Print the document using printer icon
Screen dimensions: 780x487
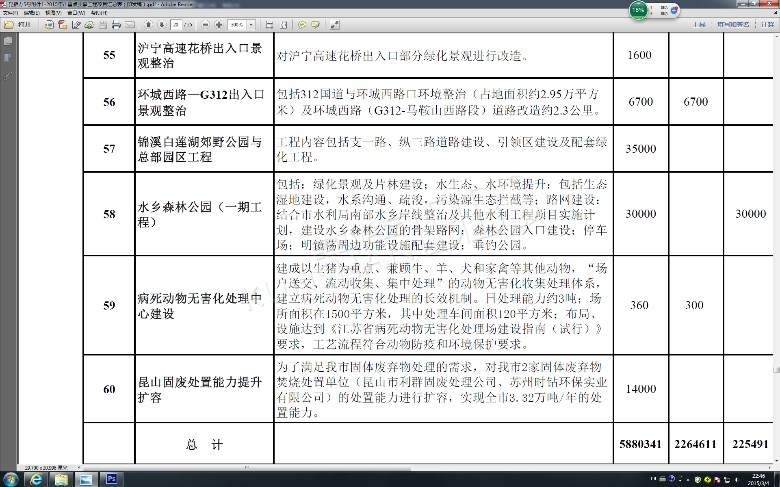tap(116, 24)
